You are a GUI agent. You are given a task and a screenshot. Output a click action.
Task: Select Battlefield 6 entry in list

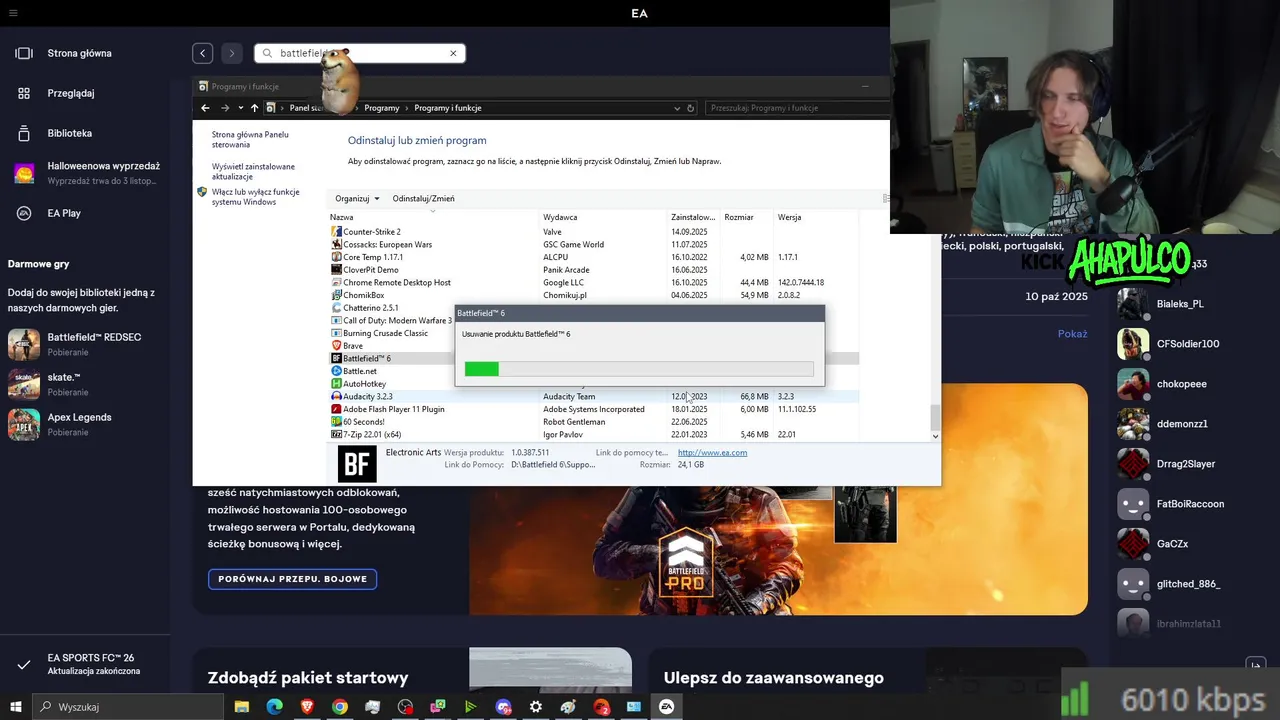pos(392,358)
